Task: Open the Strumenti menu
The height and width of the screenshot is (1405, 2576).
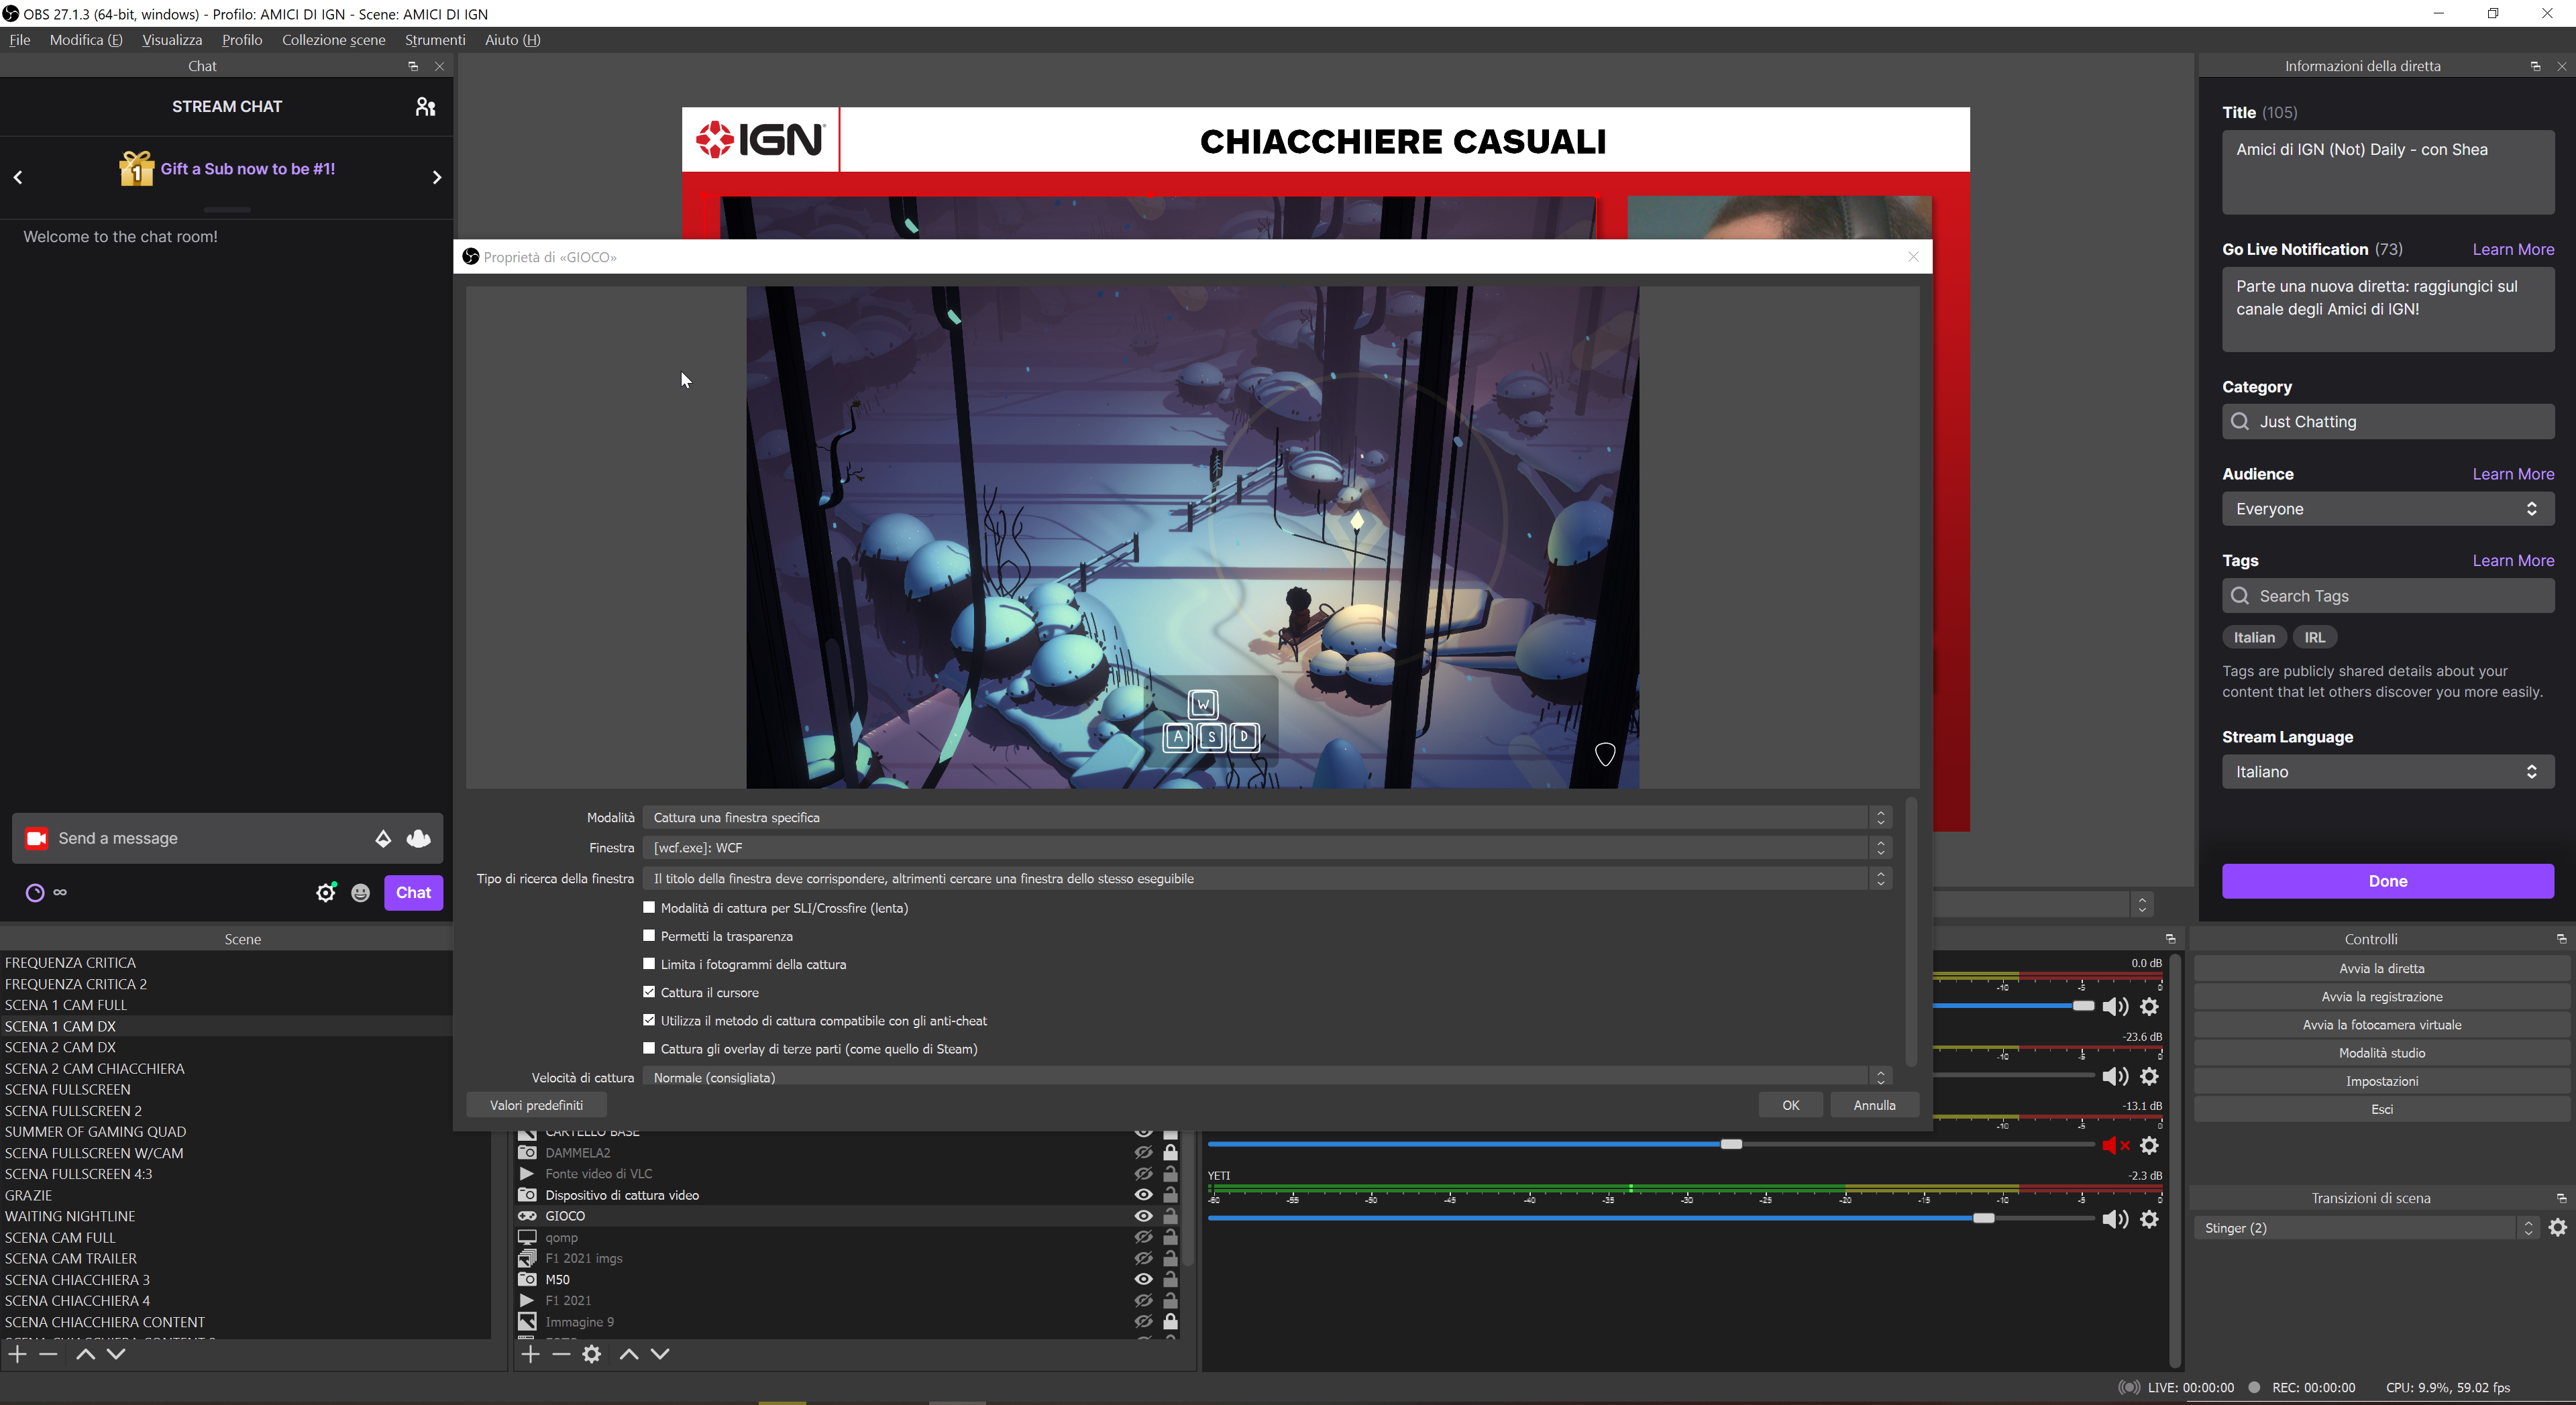Action: [x=435, y=40]
